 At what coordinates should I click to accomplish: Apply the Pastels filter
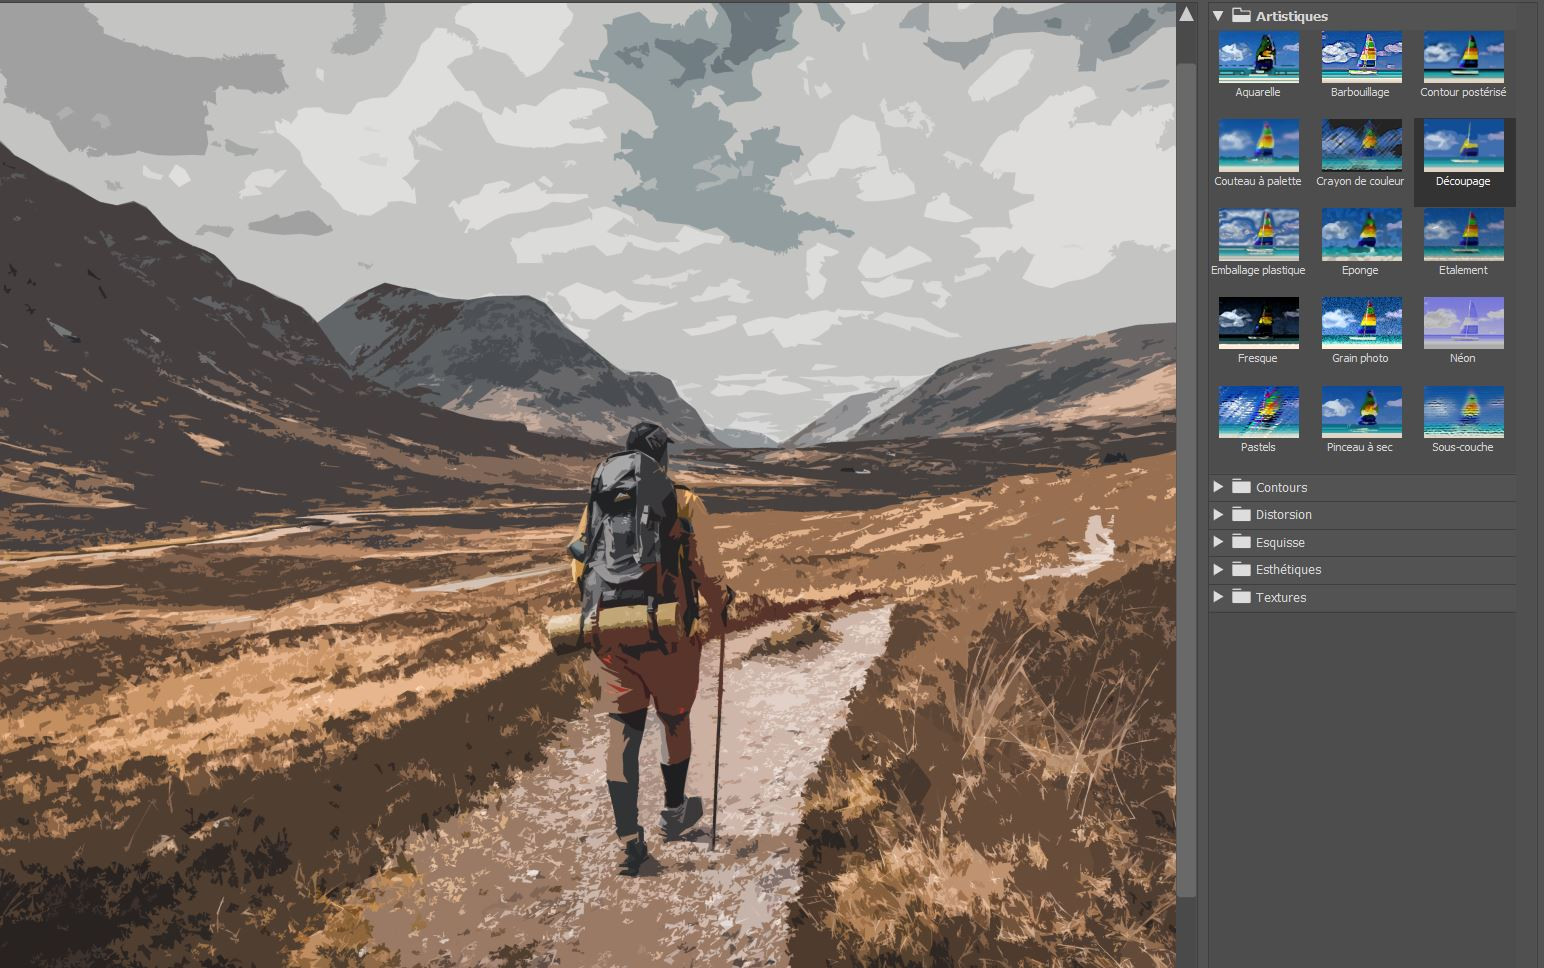click(x=1258, y=412)
